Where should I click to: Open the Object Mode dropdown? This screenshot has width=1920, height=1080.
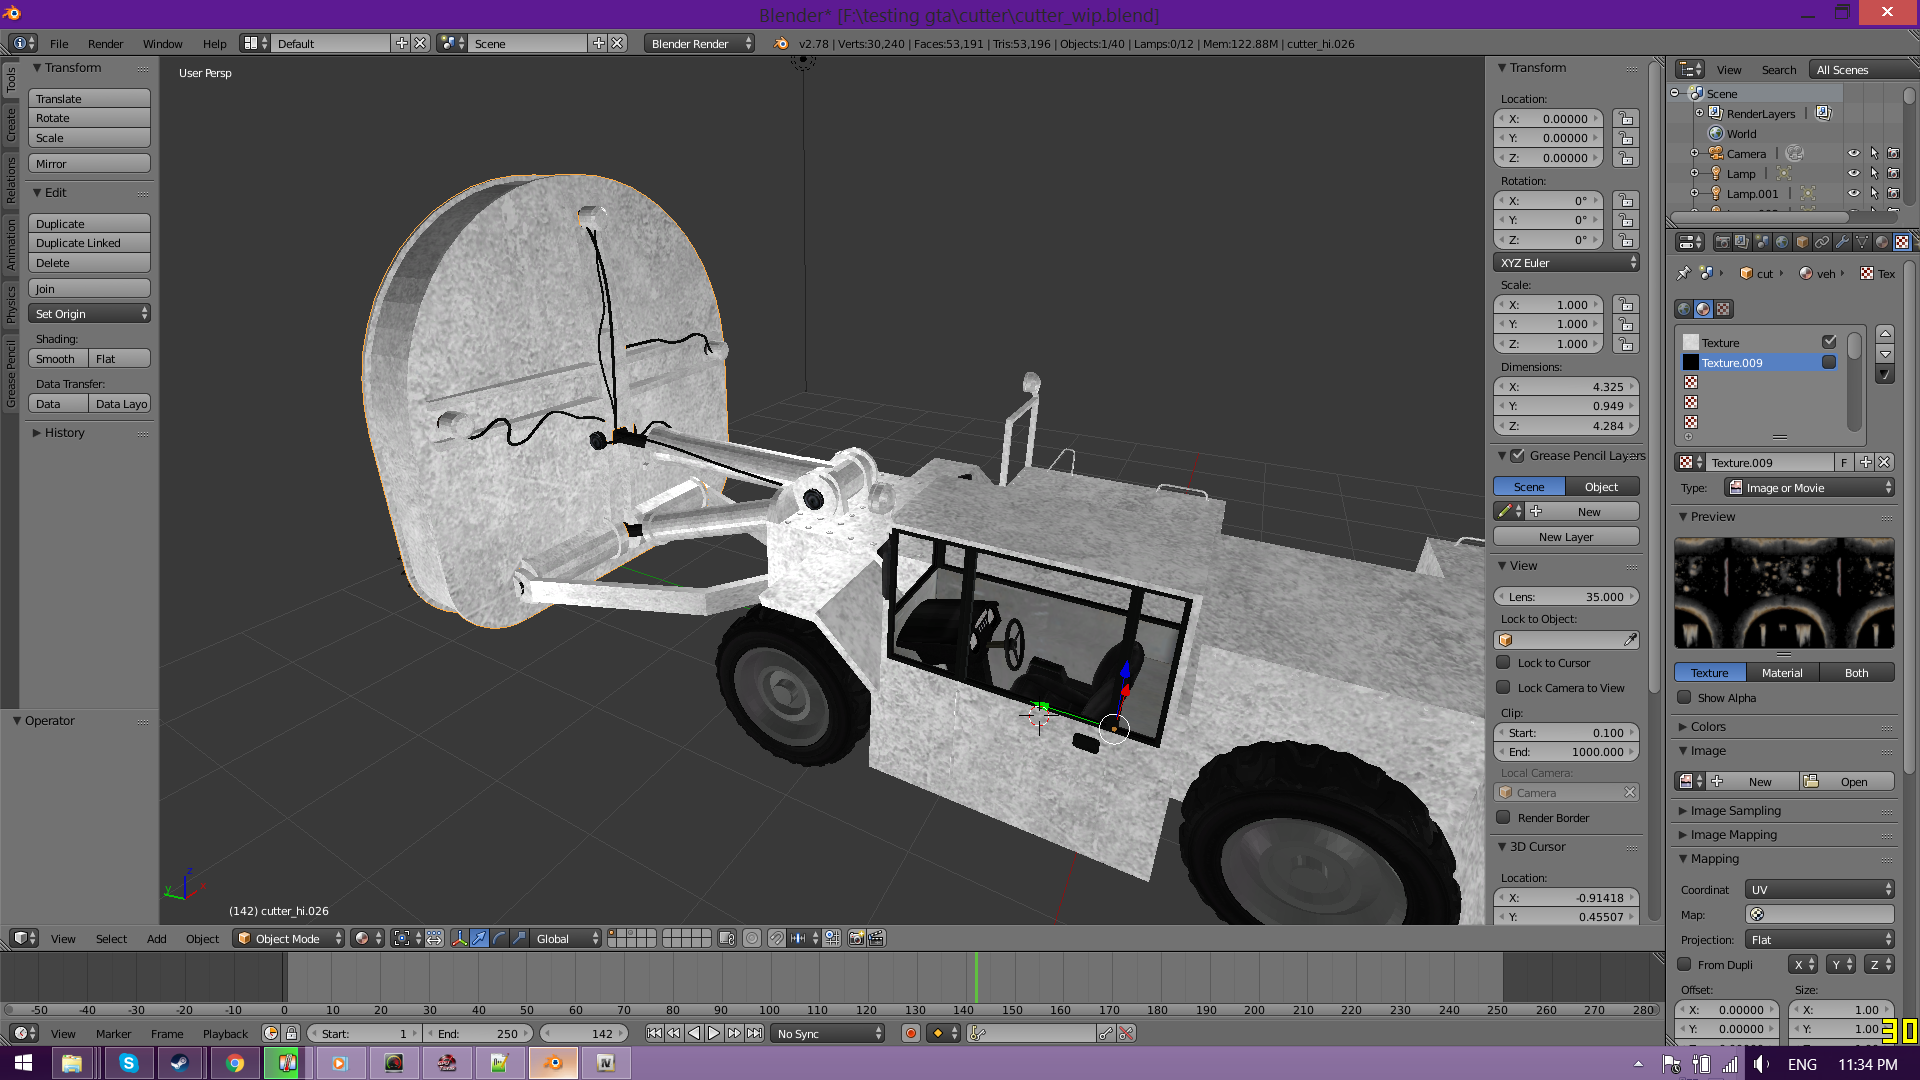[288, 938]
